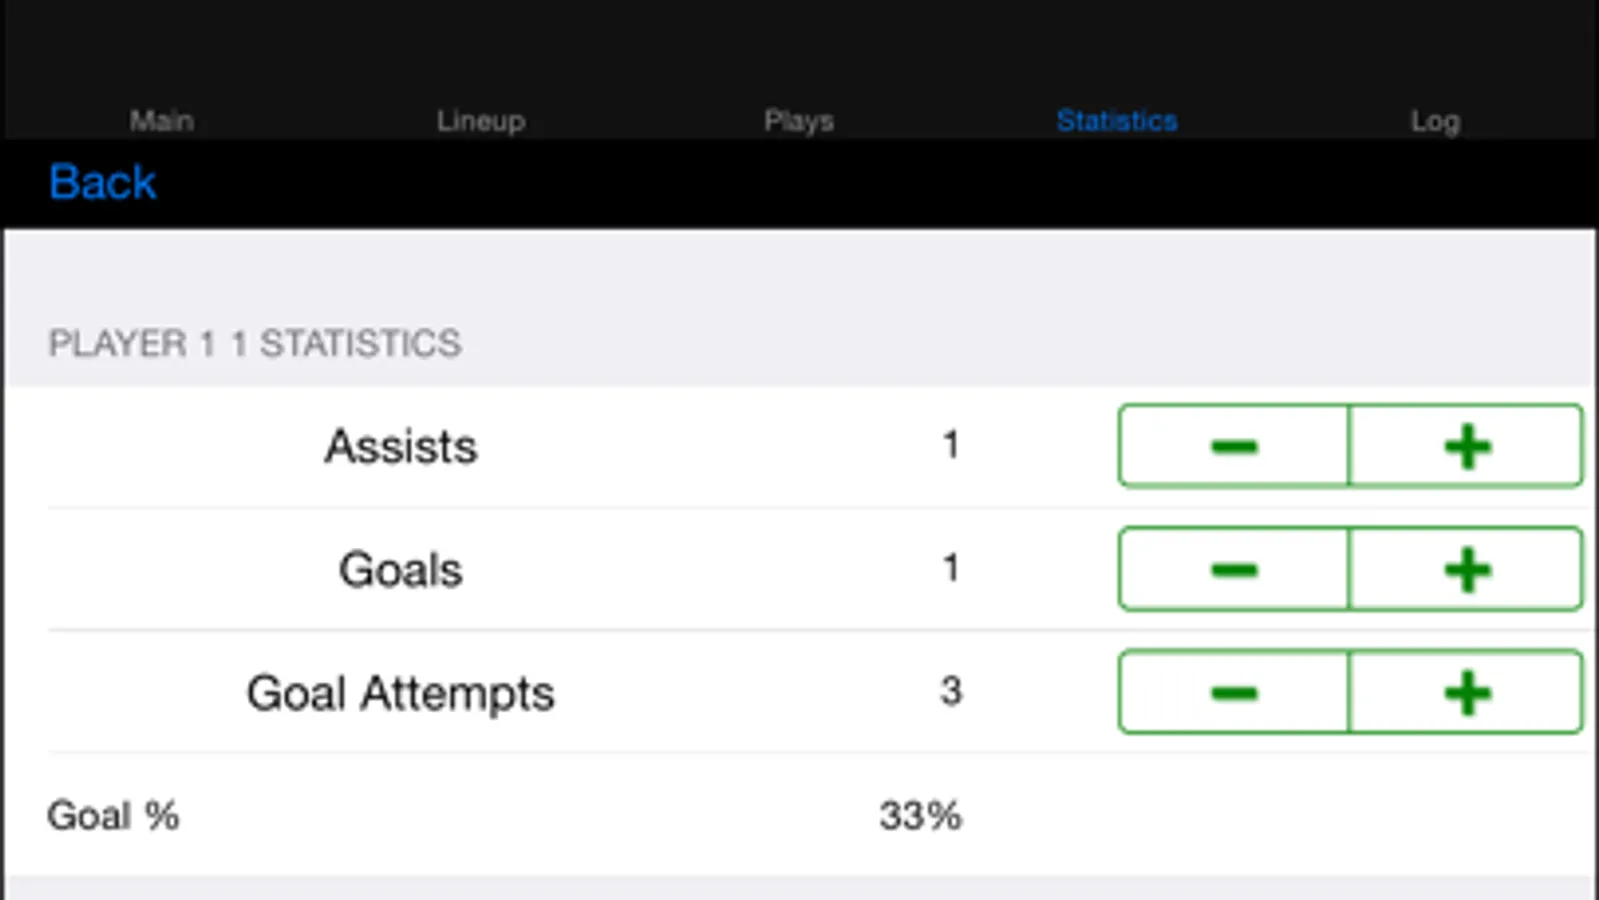The width and height of the screenshot is (1599, 900).
Task: Add a Goal Attempt with plus
Action: point(1466,692)
